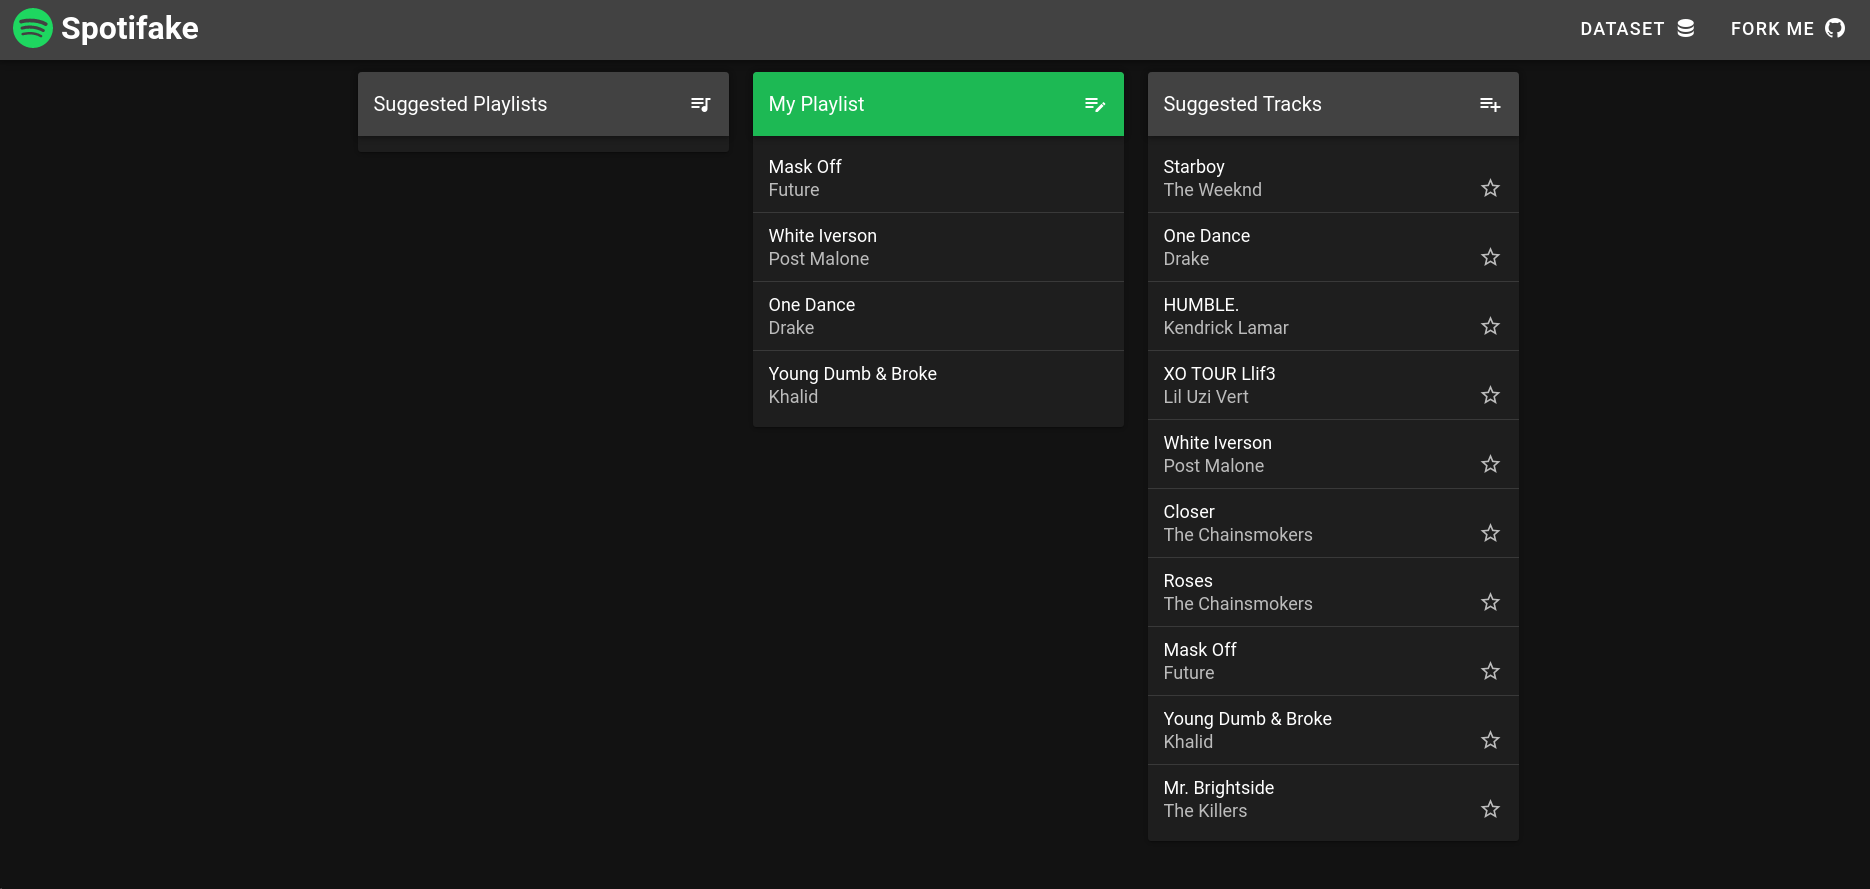Star the Roses track

1490,602
